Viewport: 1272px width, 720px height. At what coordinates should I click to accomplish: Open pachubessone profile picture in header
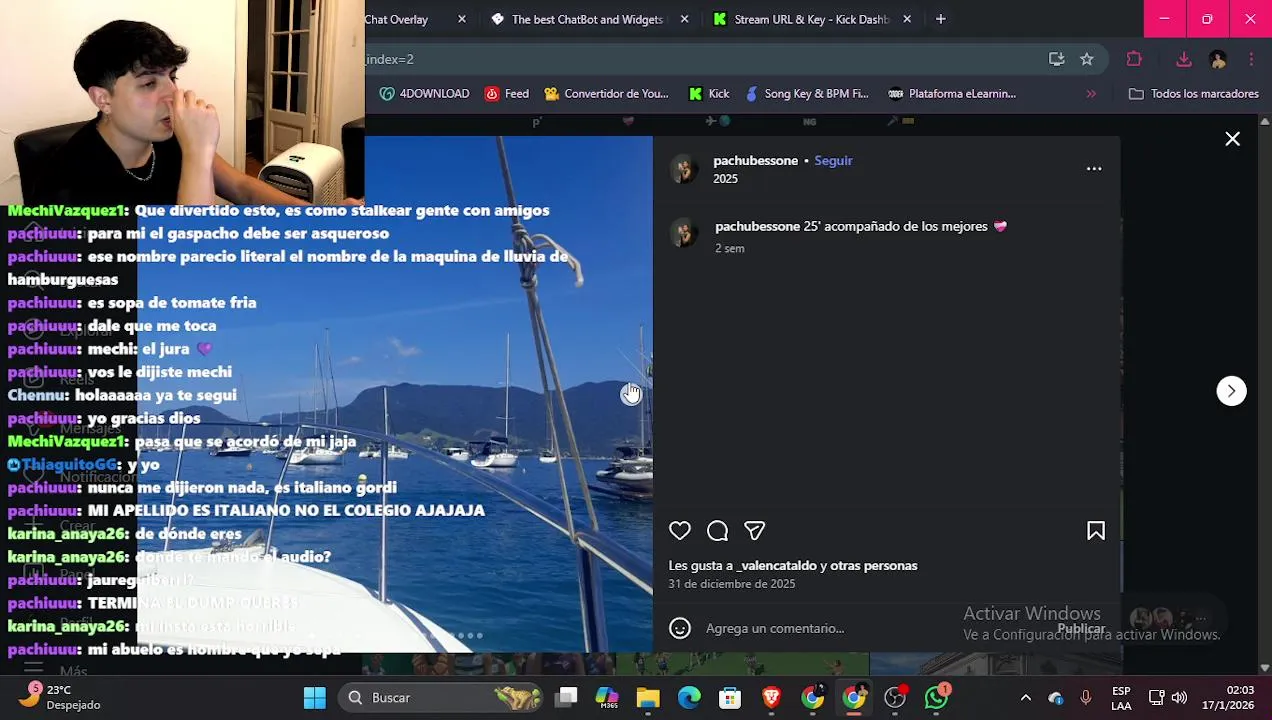[684, 169]
